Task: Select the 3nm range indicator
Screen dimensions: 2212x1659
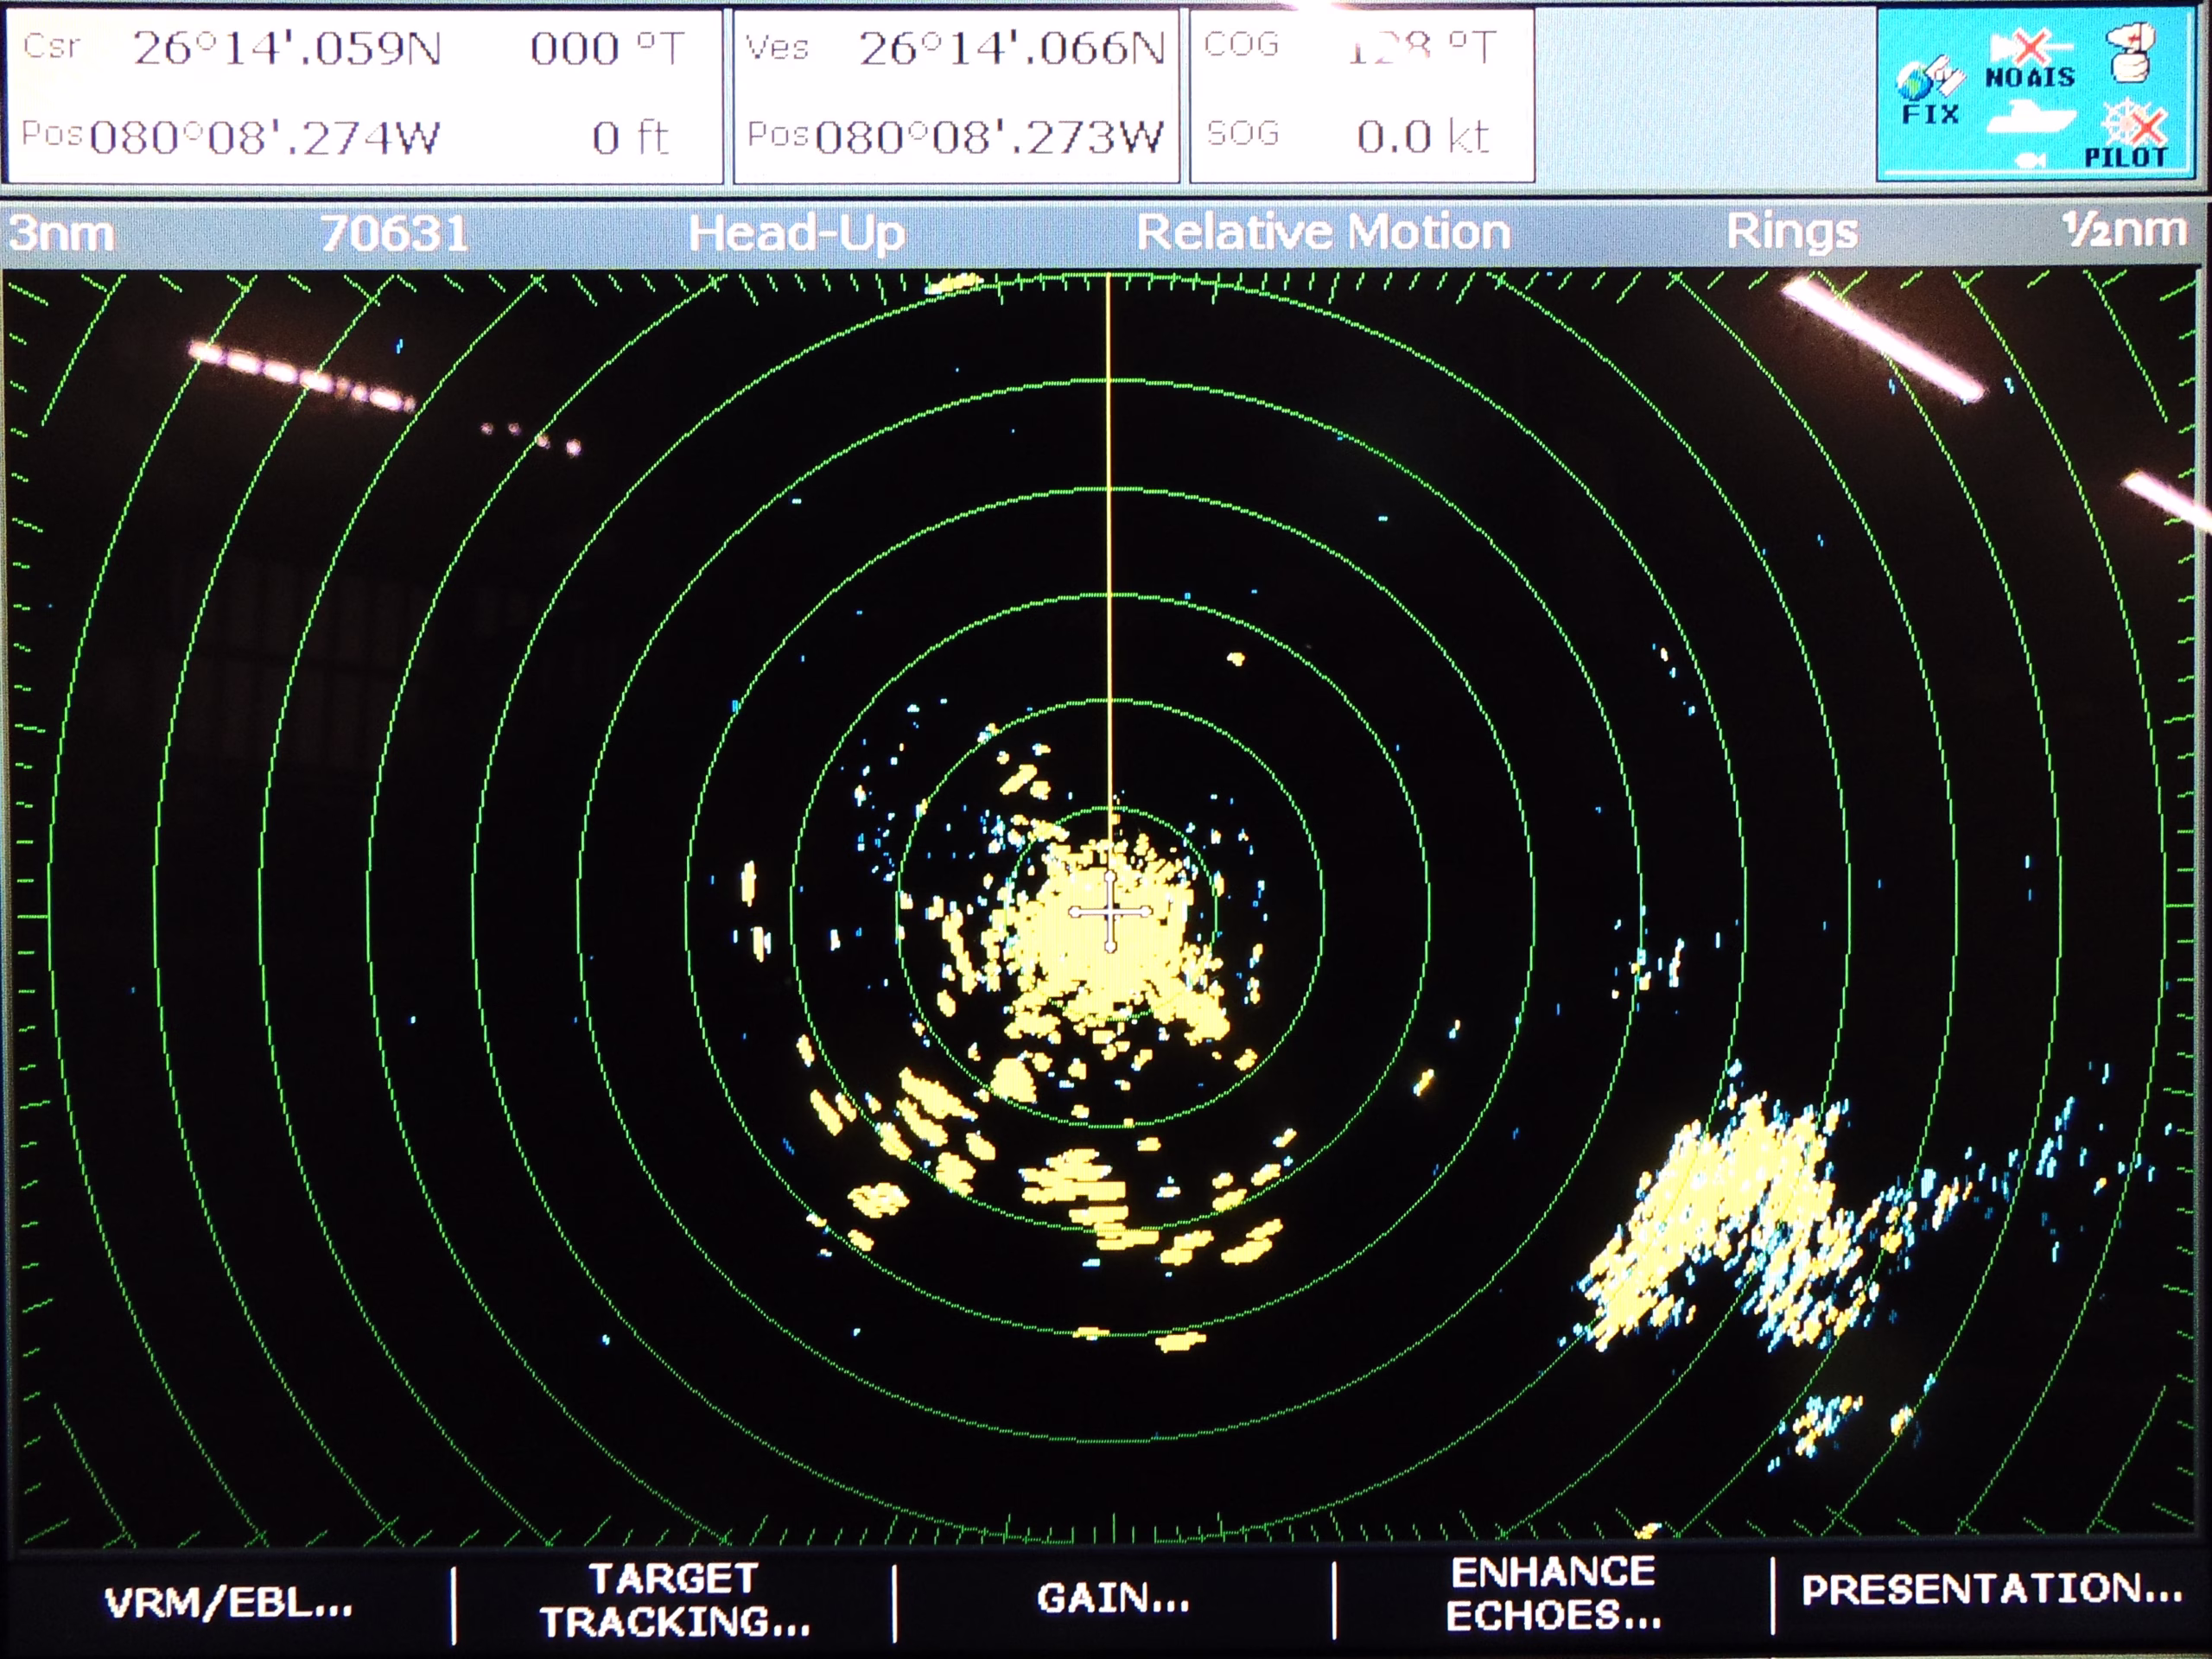Action: tap(62, 234)
